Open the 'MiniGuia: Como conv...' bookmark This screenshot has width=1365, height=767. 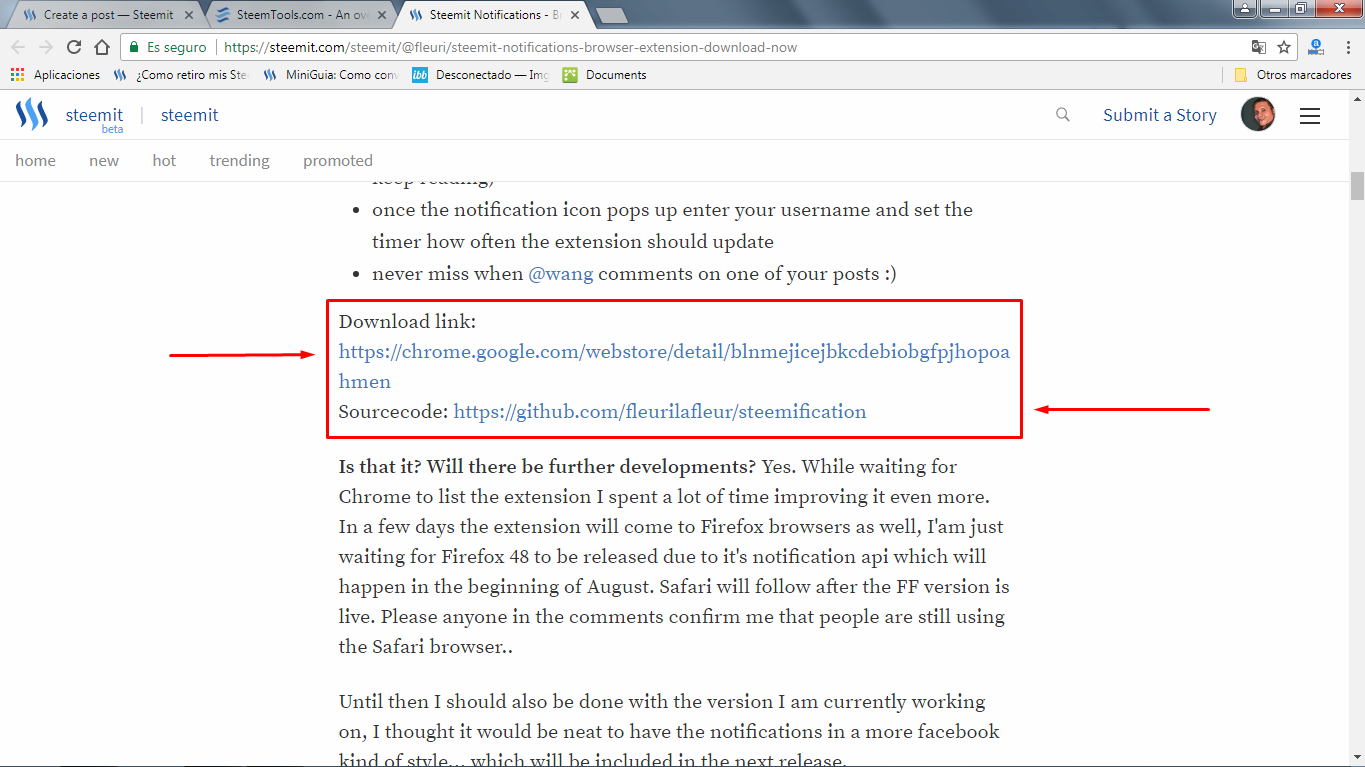pyautogui.click(x=330, y=75)
